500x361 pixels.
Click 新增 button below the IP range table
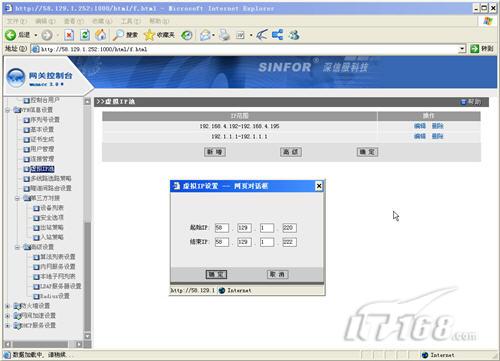pos(215,152)
